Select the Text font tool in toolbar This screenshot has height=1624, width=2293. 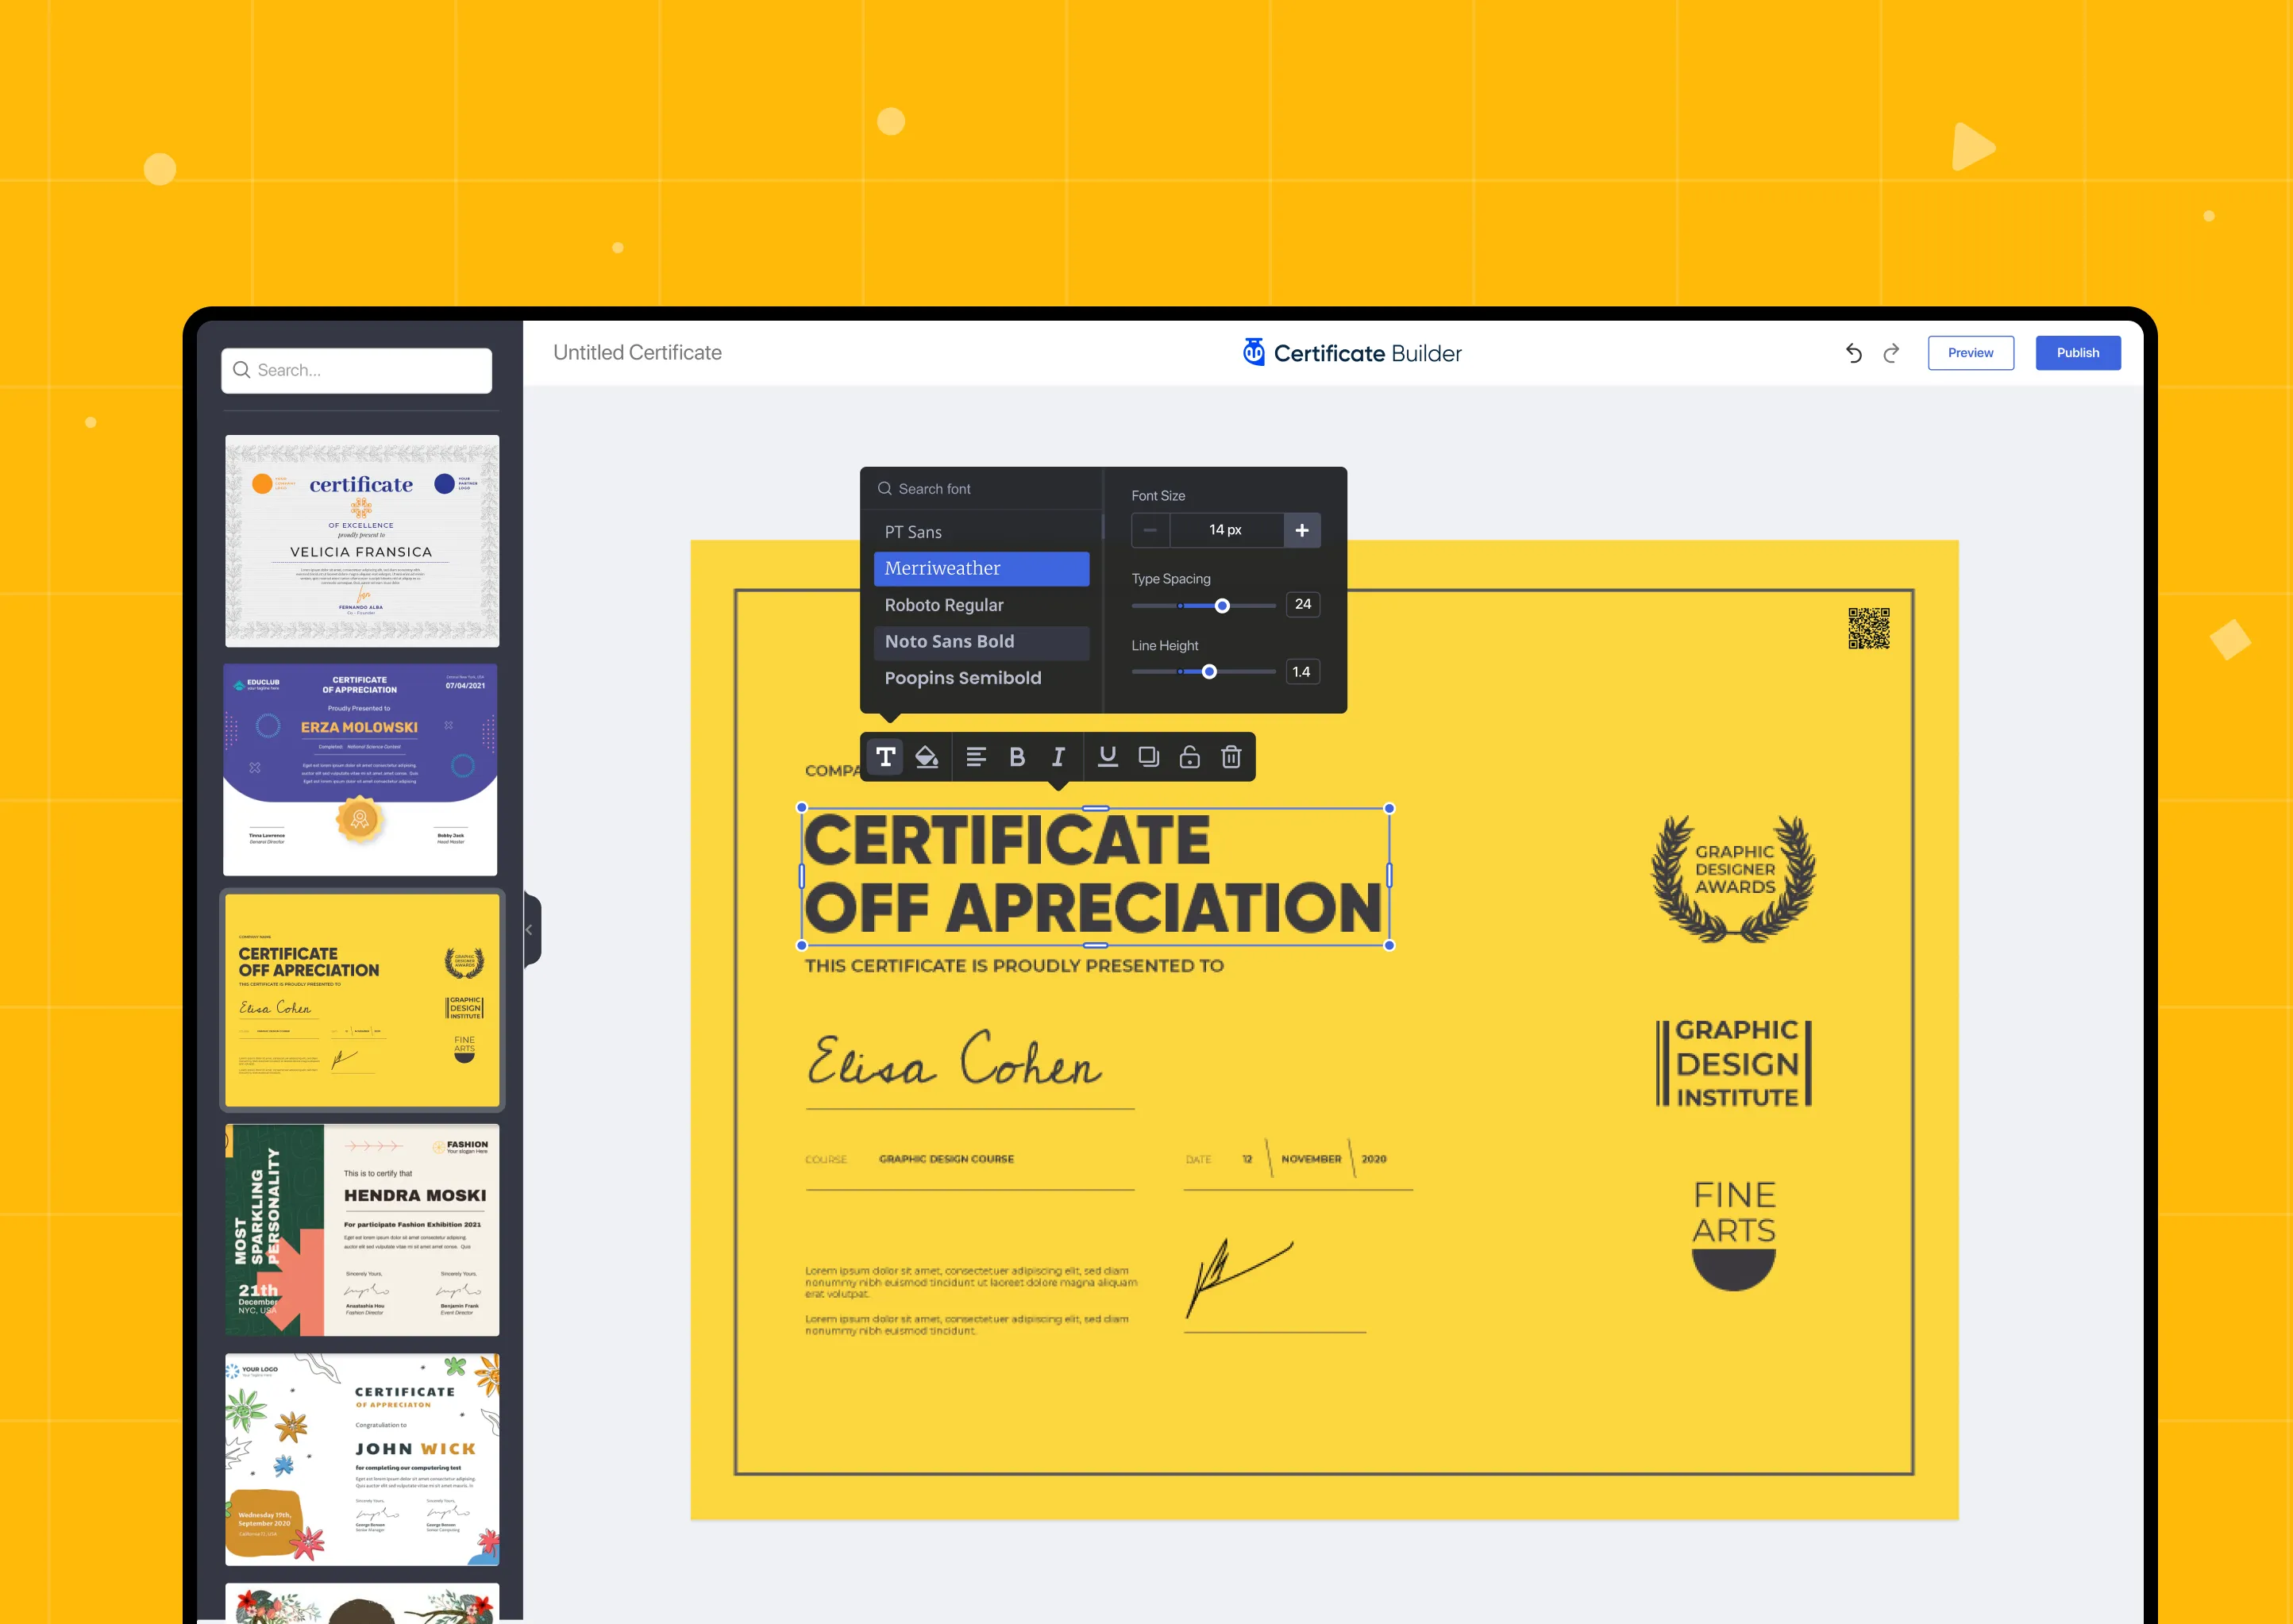coord(886,757)
